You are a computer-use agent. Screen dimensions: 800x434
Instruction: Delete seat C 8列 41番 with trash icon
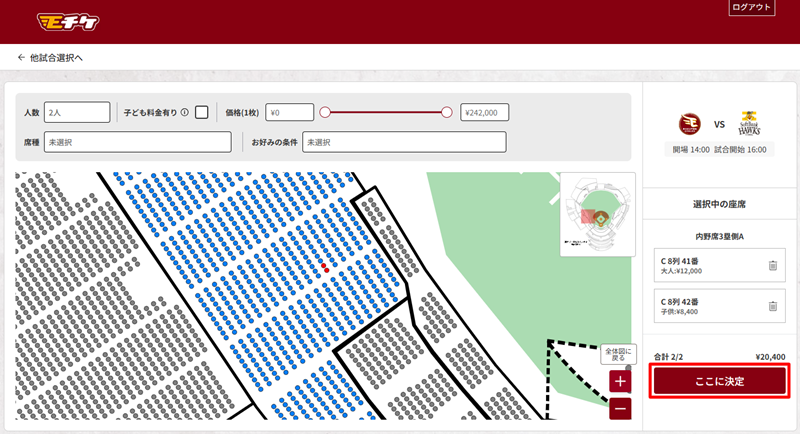tap(772, 265)
